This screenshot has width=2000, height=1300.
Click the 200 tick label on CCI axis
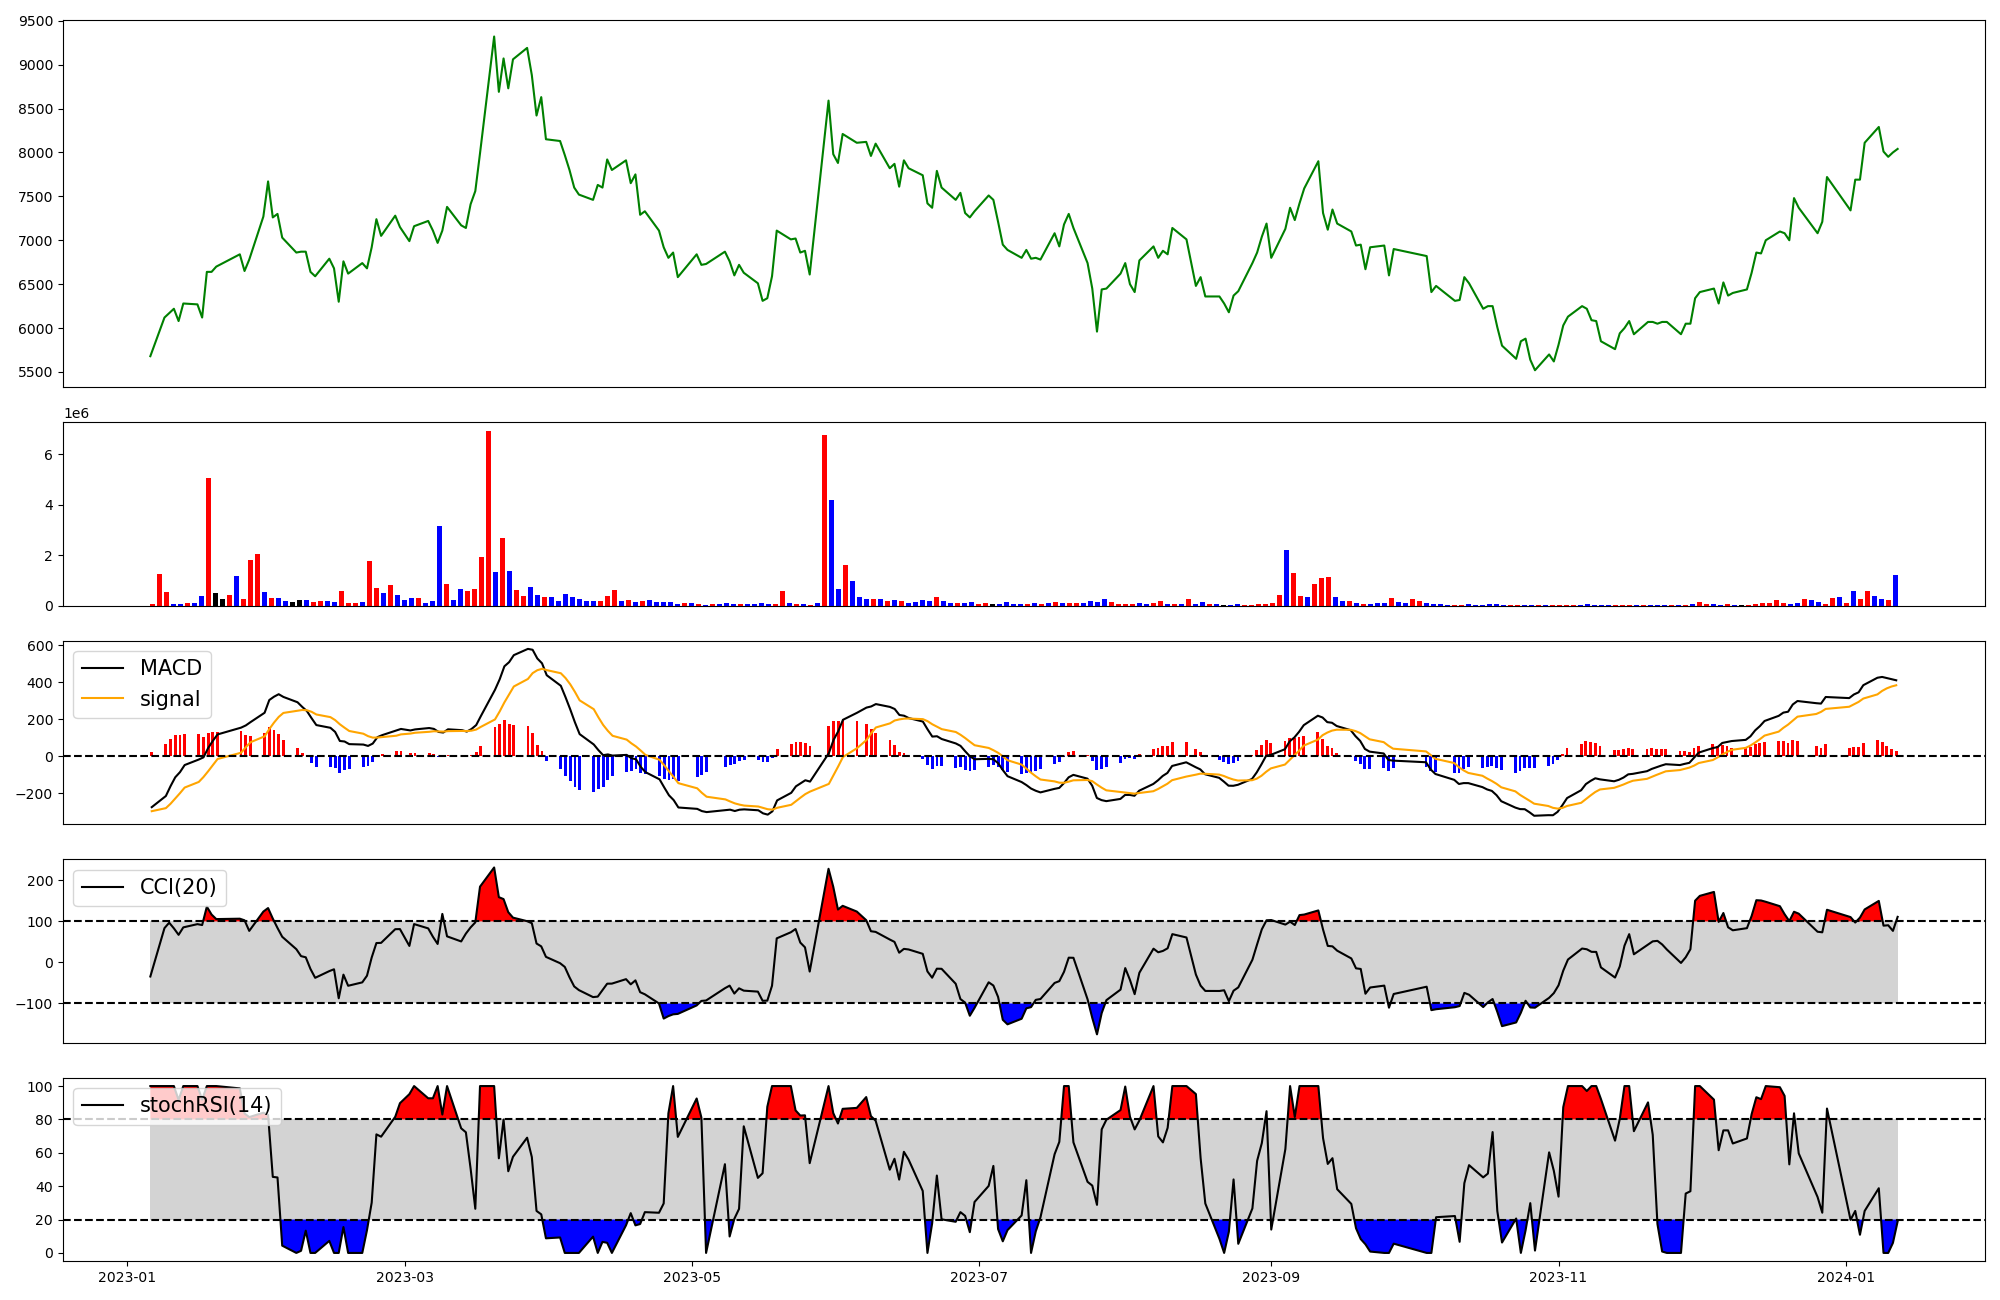[x=40, y=881]
